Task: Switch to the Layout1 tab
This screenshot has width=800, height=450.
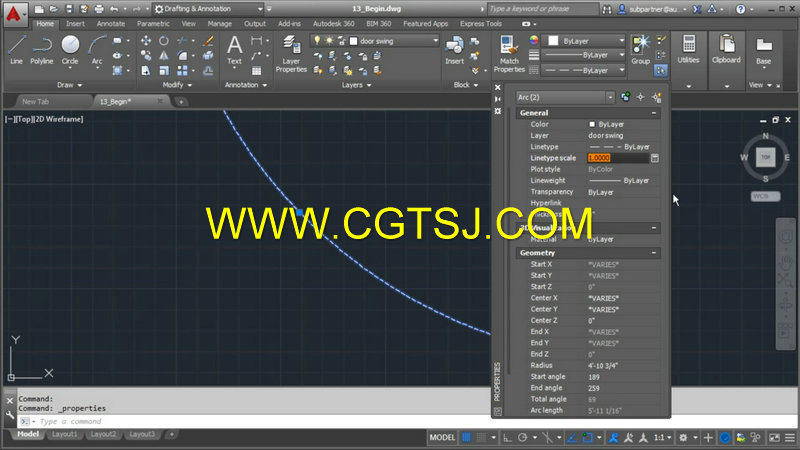Action: 64,434
